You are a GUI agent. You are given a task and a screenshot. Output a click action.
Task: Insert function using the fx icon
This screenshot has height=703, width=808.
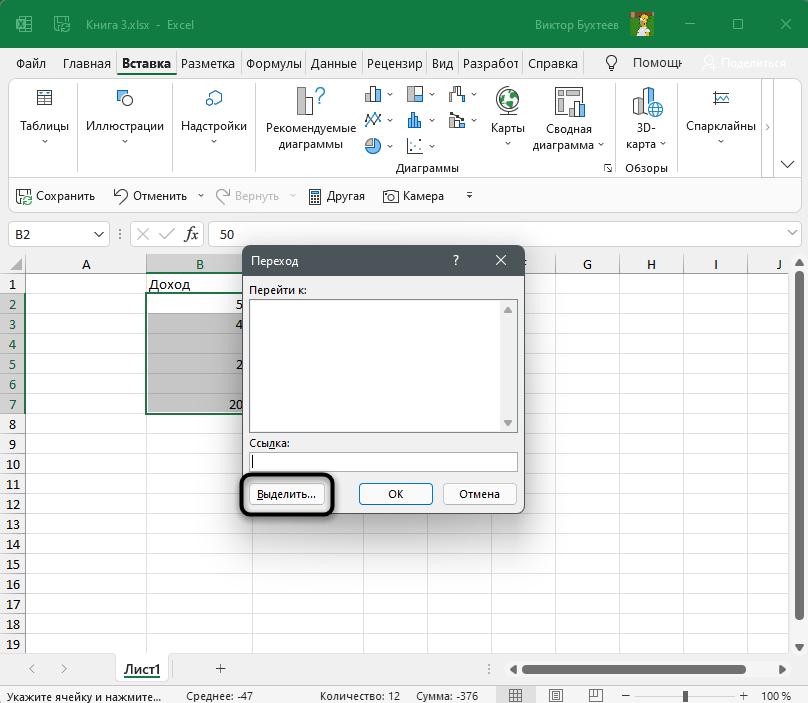(191, 234)
